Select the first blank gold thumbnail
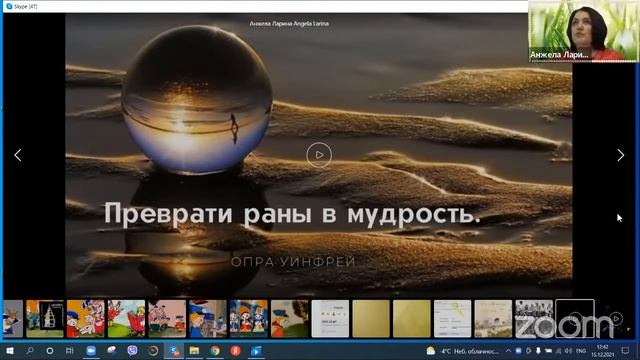The height and width of the screenshot is (360, 640). [371, 319]
